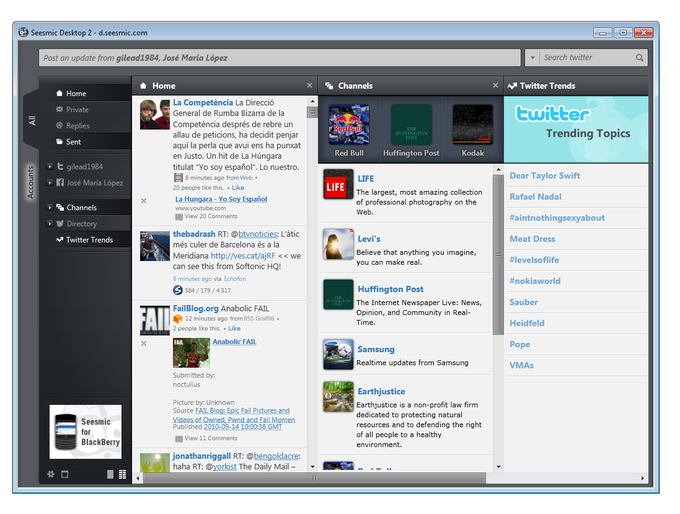Focus the Search twitter field
680x514 pixels.
pyautogui.click(x=587, y=57)
